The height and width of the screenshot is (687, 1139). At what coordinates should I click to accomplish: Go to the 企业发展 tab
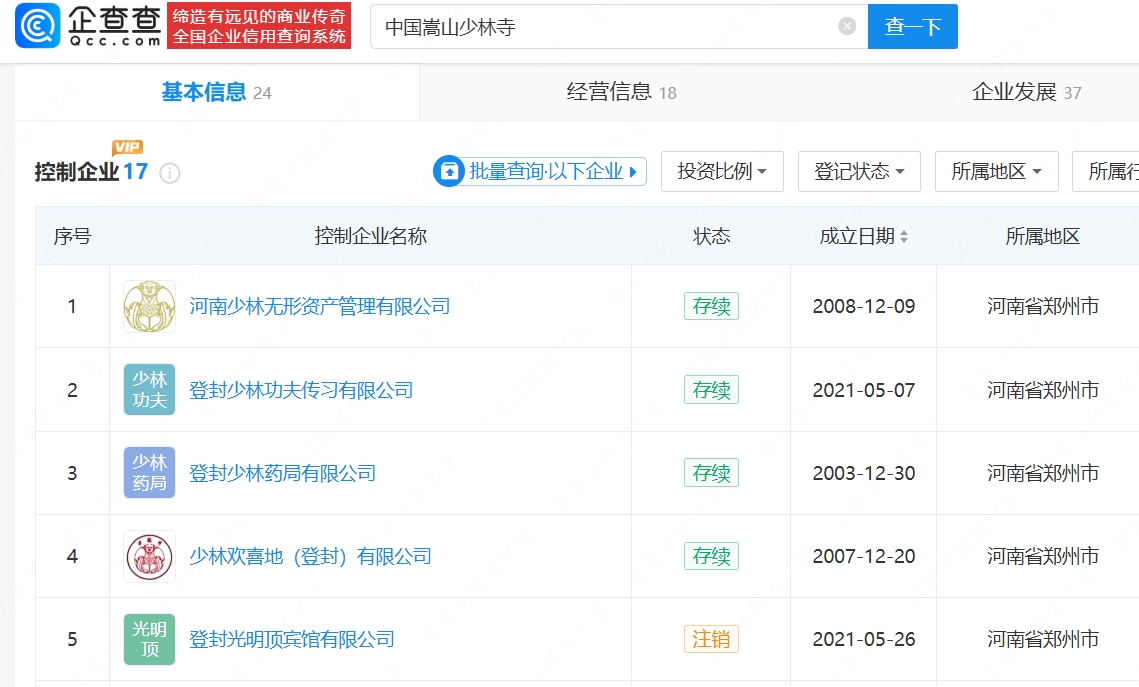(1026, 93)
